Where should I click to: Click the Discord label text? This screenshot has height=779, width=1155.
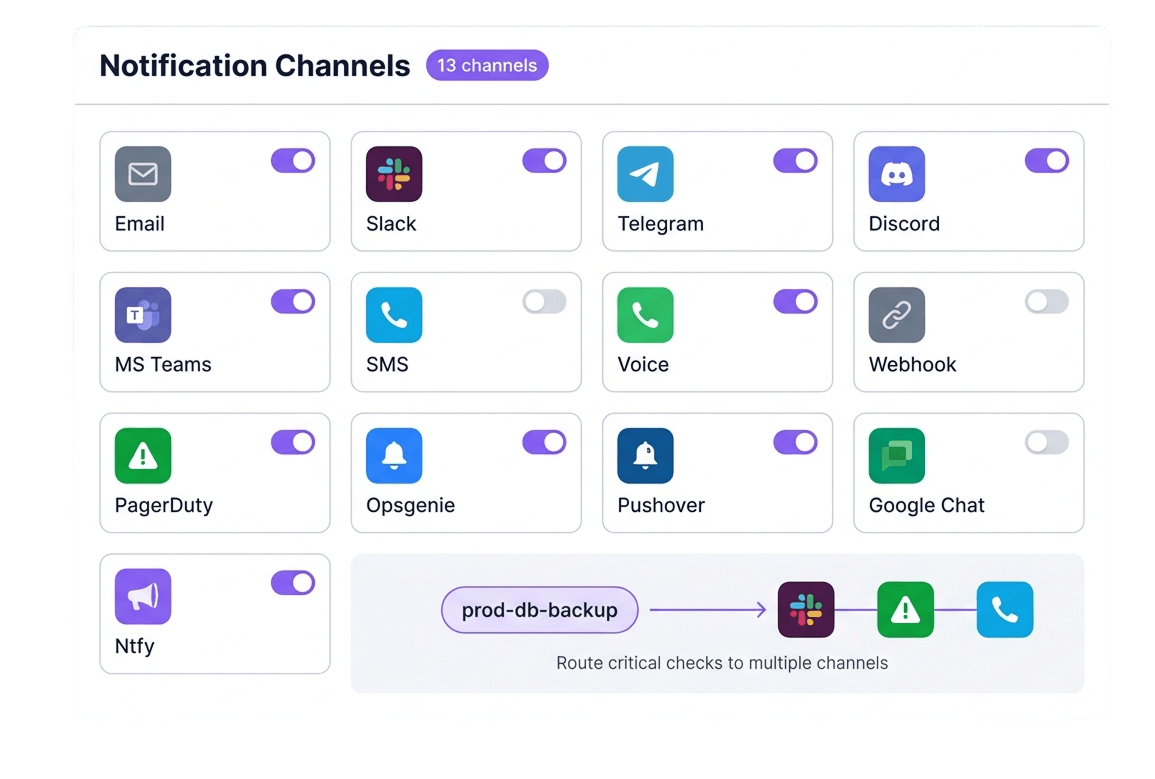(904, 224)
